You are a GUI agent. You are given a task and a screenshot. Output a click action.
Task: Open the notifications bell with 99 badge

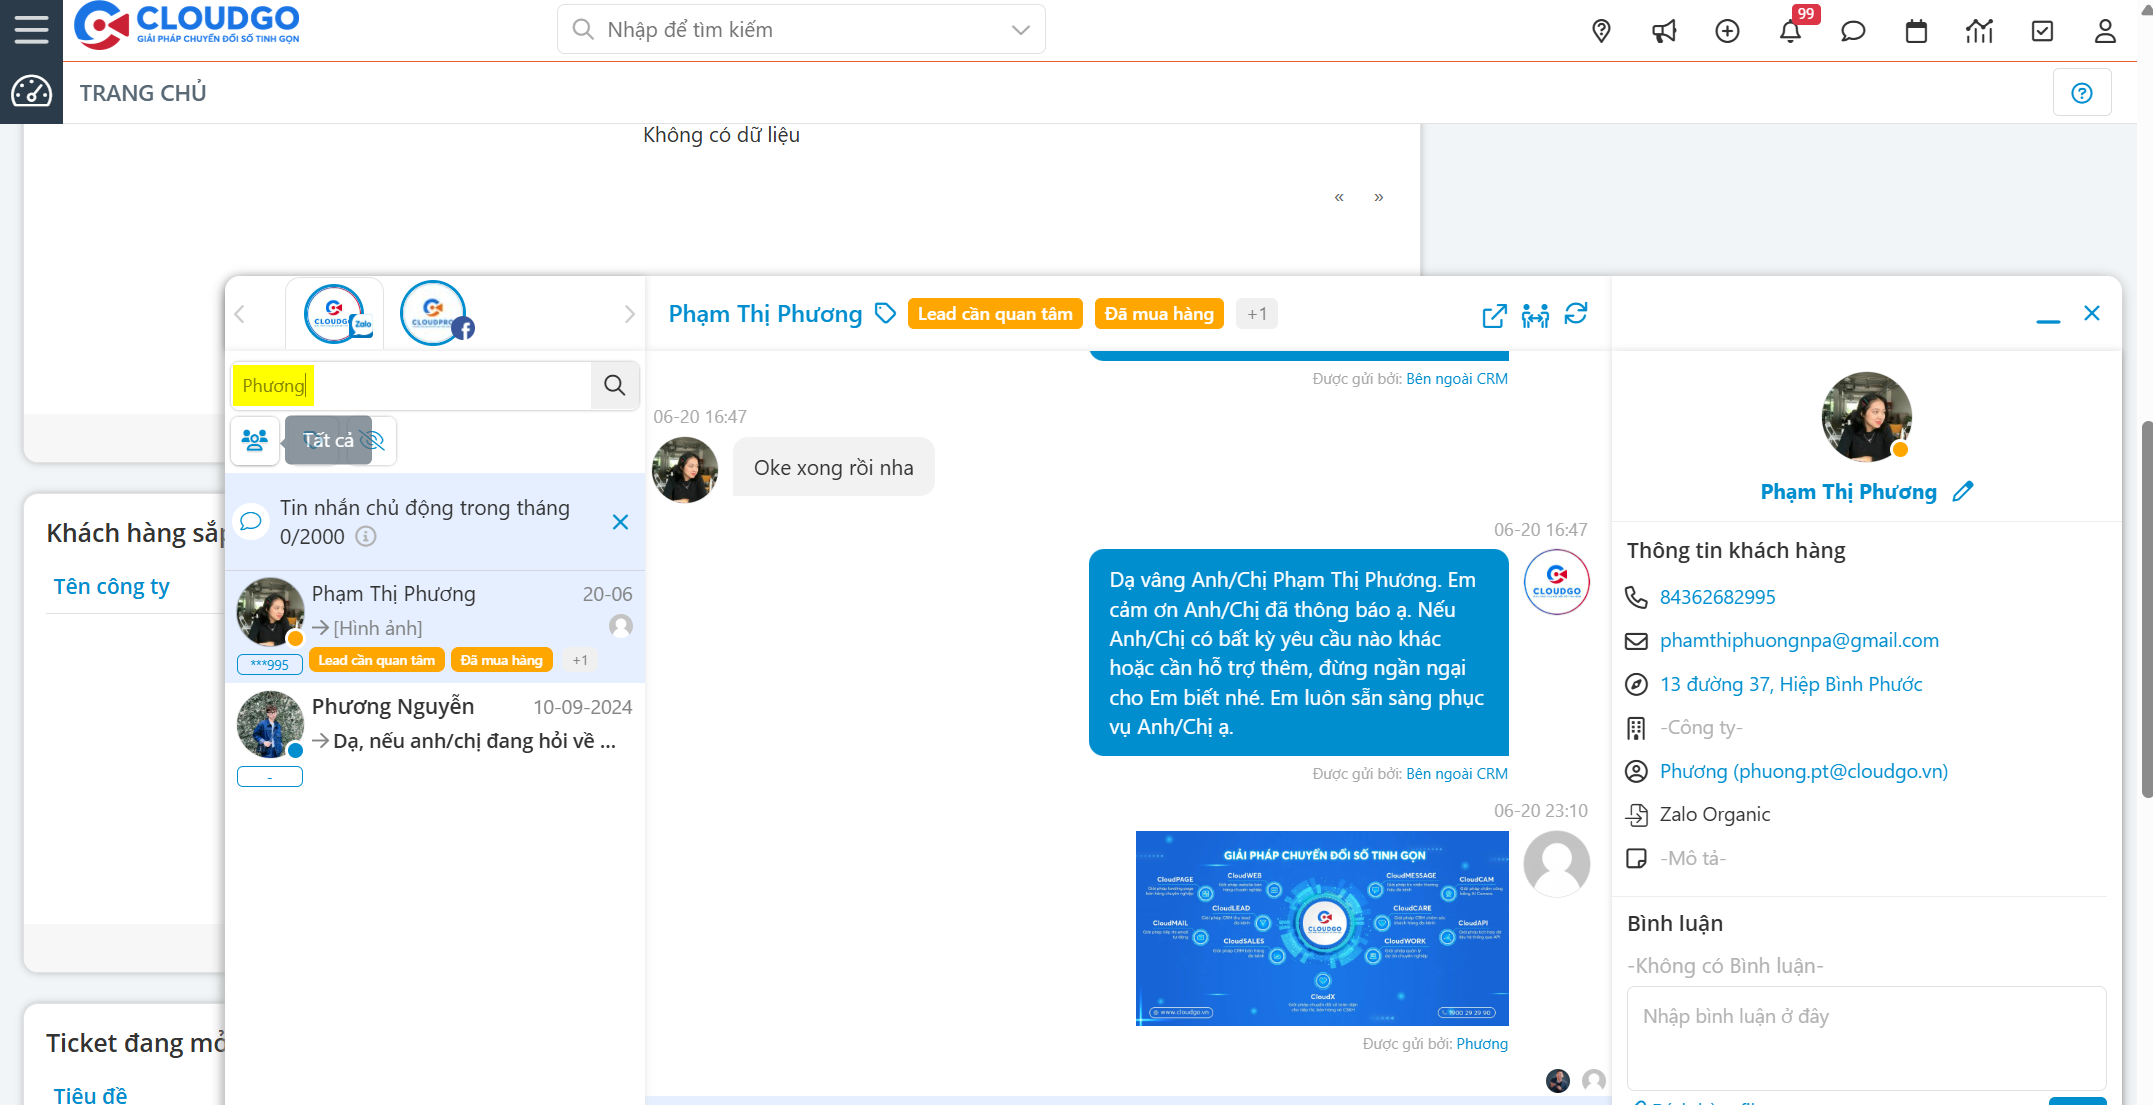pos(1790,31)
